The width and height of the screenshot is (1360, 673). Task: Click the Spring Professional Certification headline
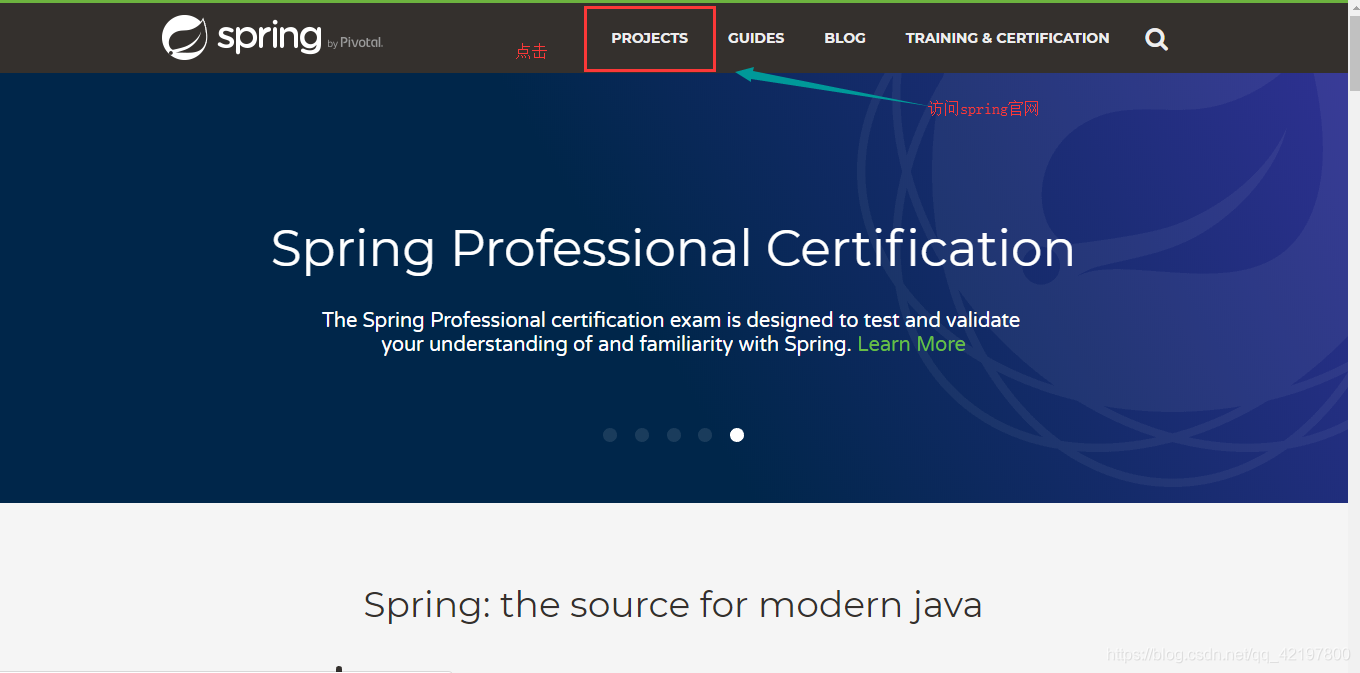click(673, 249)
